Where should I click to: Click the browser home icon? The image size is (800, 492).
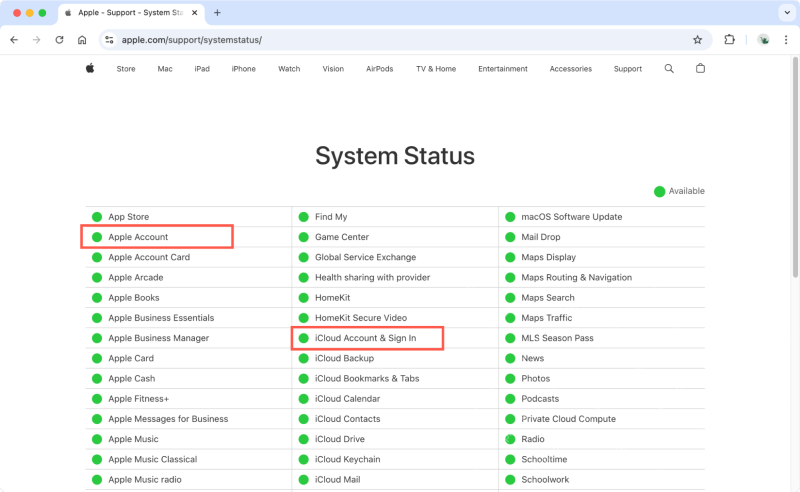pos(82,40)
